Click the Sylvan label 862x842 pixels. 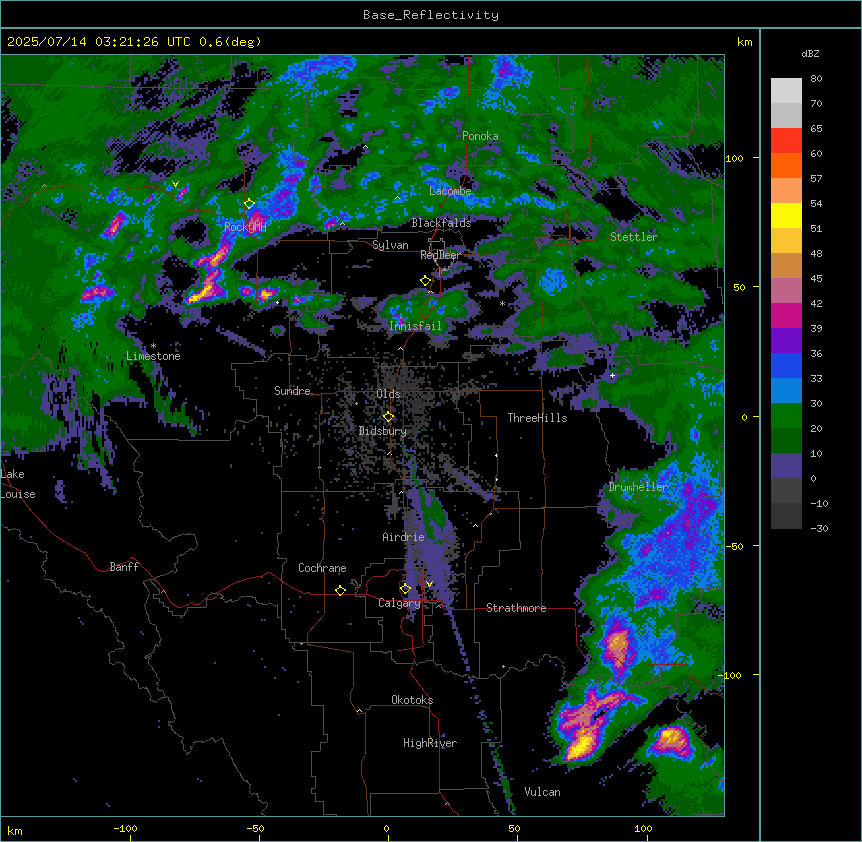pyautogui.click(x=390, y=245)
